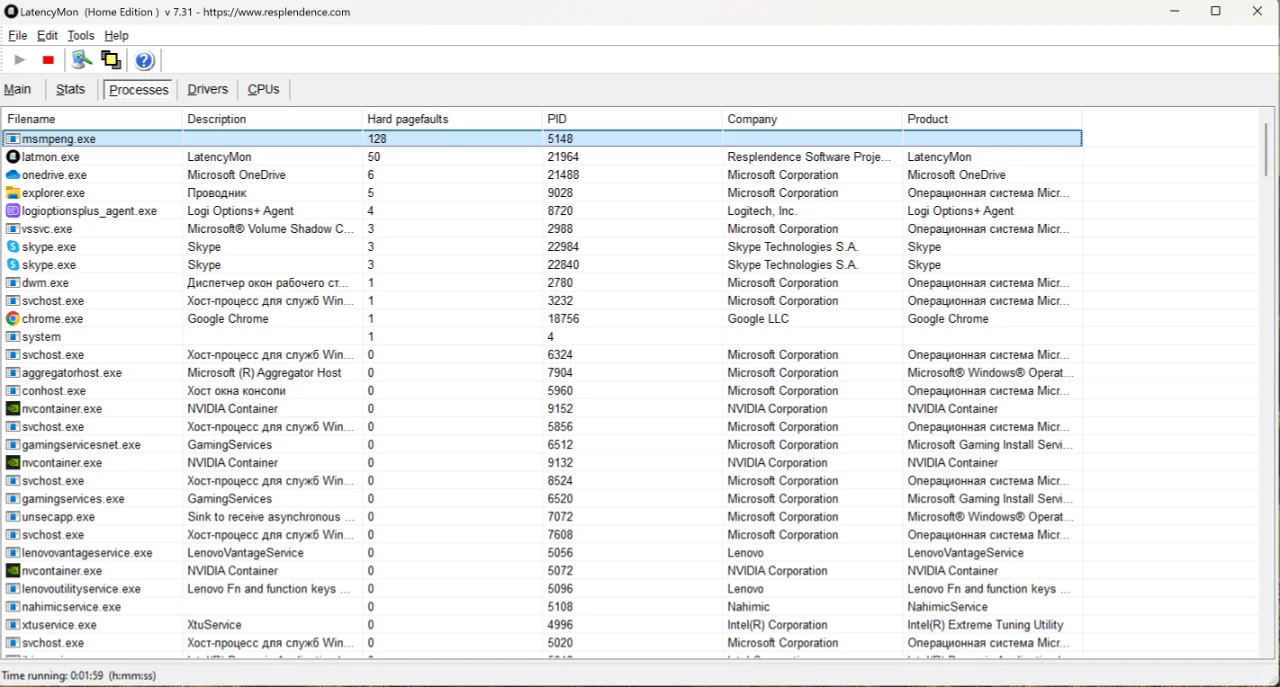Click the PID value 21964
1280x687 pixels.
(x=563, y=157)
